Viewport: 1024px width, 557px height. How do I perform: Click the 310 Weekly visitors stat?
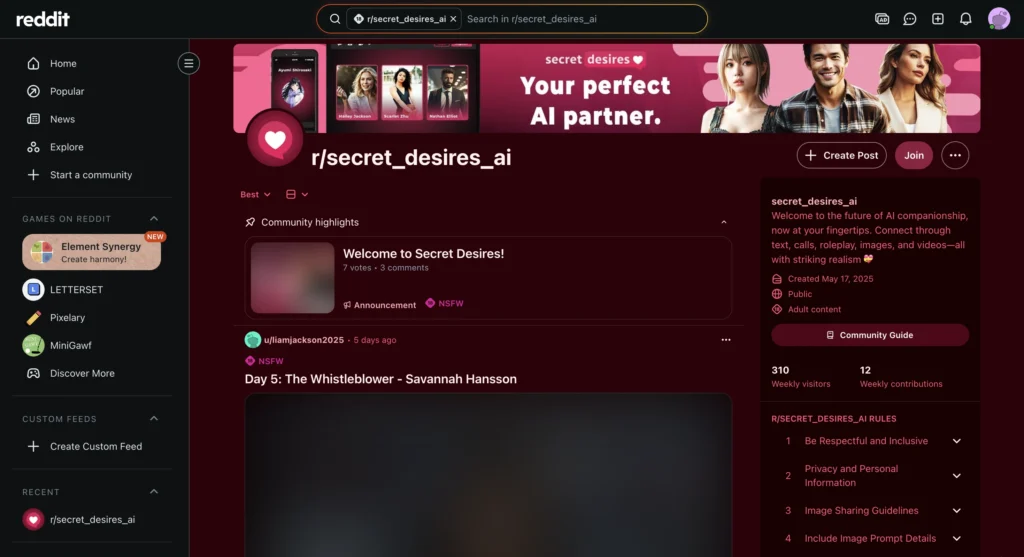click(x=801, y=377)
